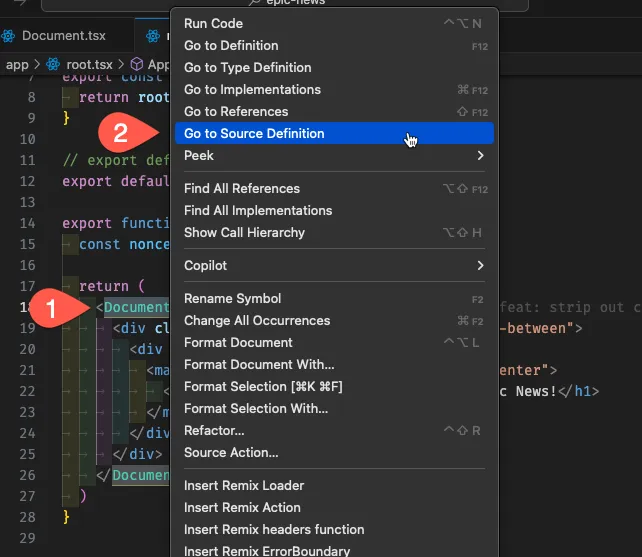The width and height of the screenshot is (642, 557).
Task: Choose Go to Implementations
Action: click(x=334, y=90)
